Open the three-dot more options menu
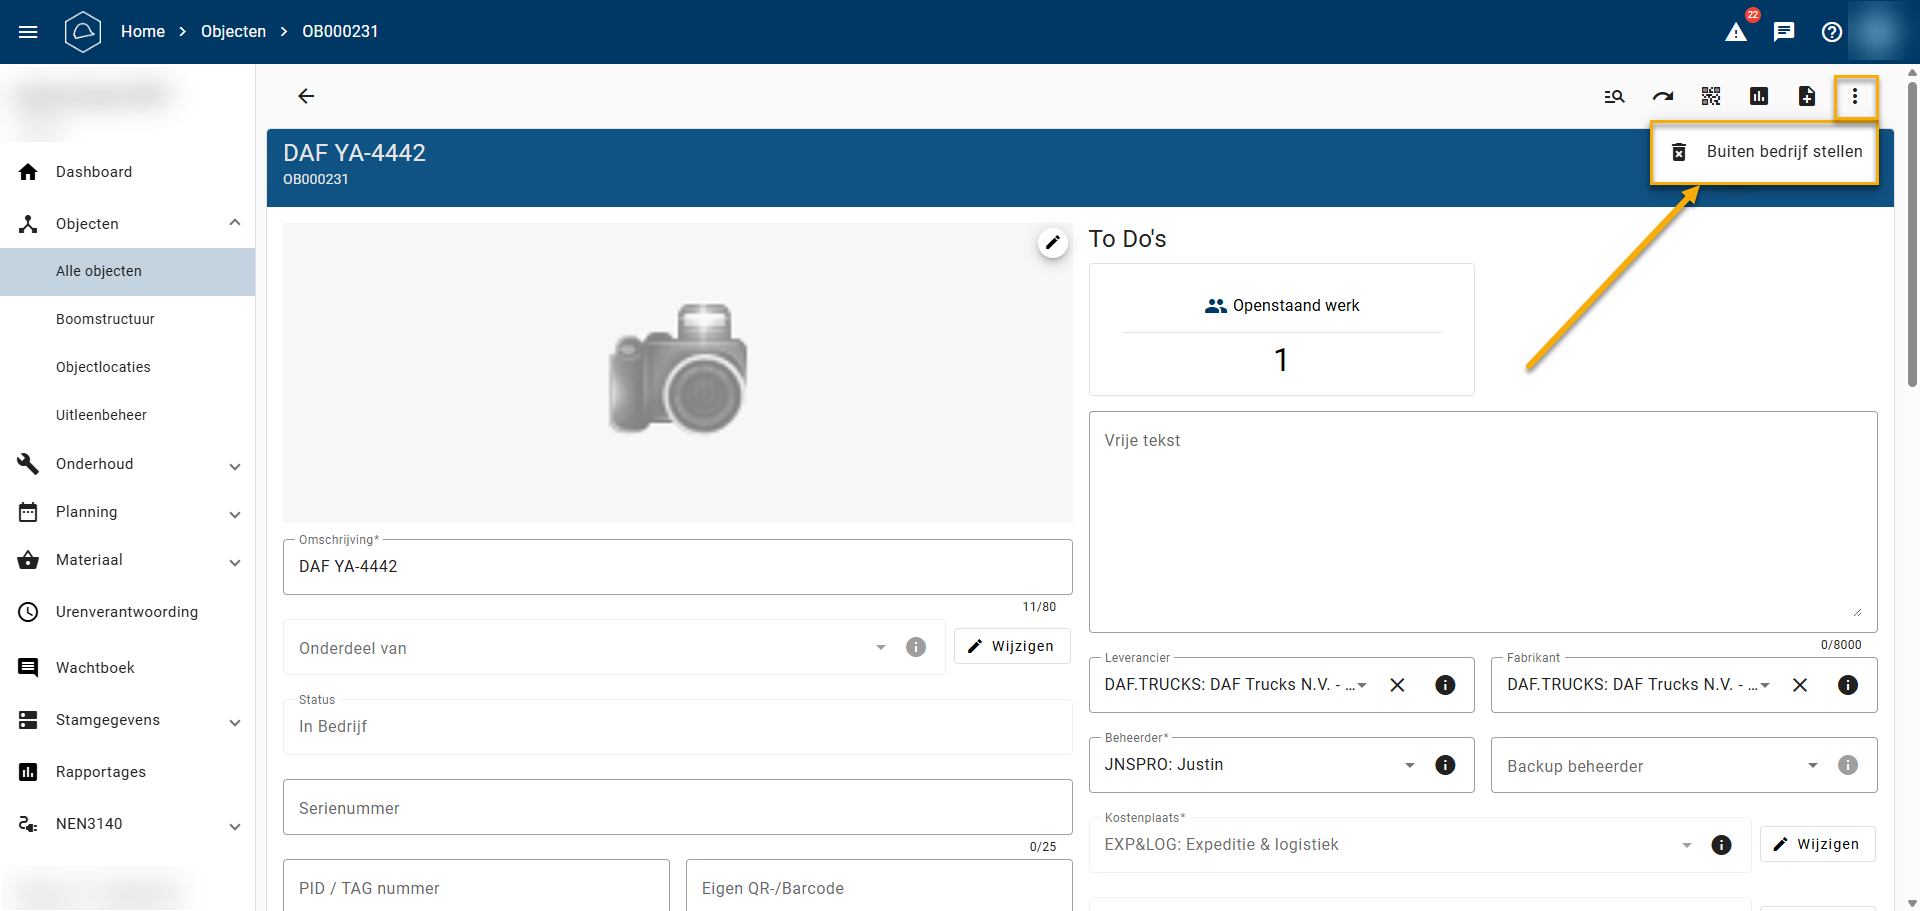The image size is (1920, 911). [1855, 96]
